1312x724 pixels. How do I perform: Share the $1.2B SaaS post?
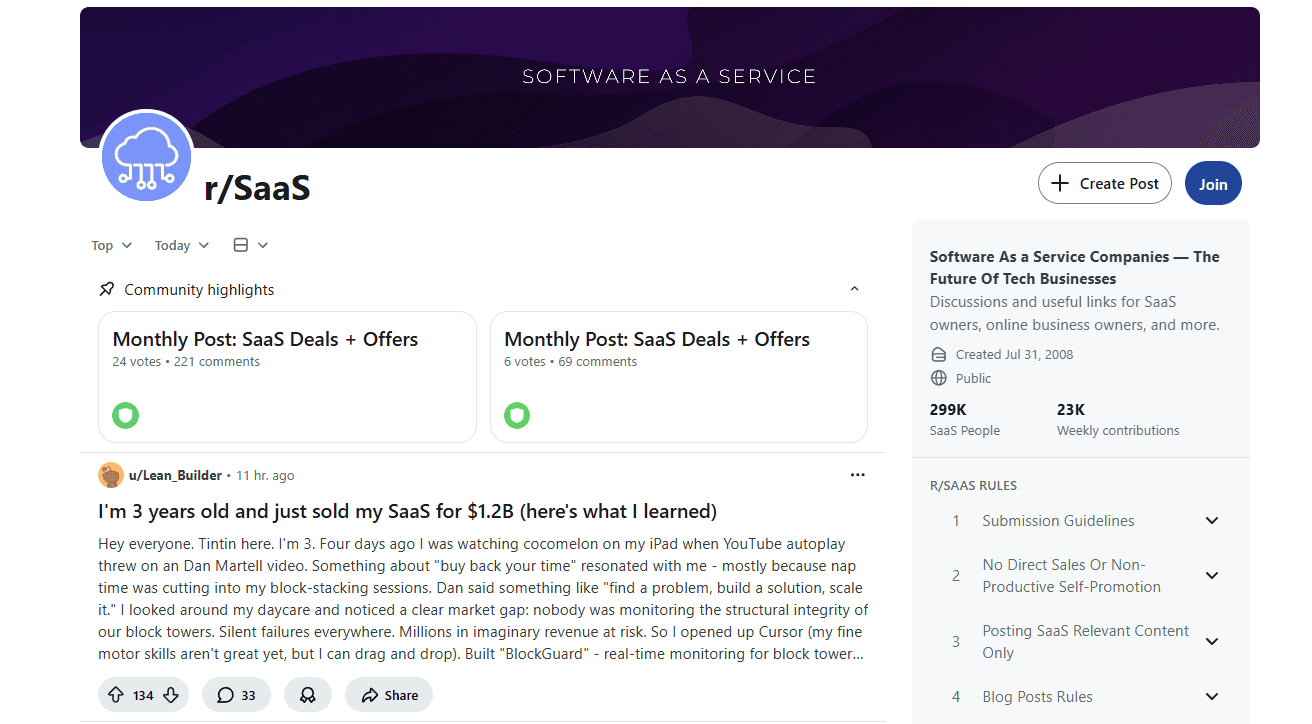pos(389,695)
